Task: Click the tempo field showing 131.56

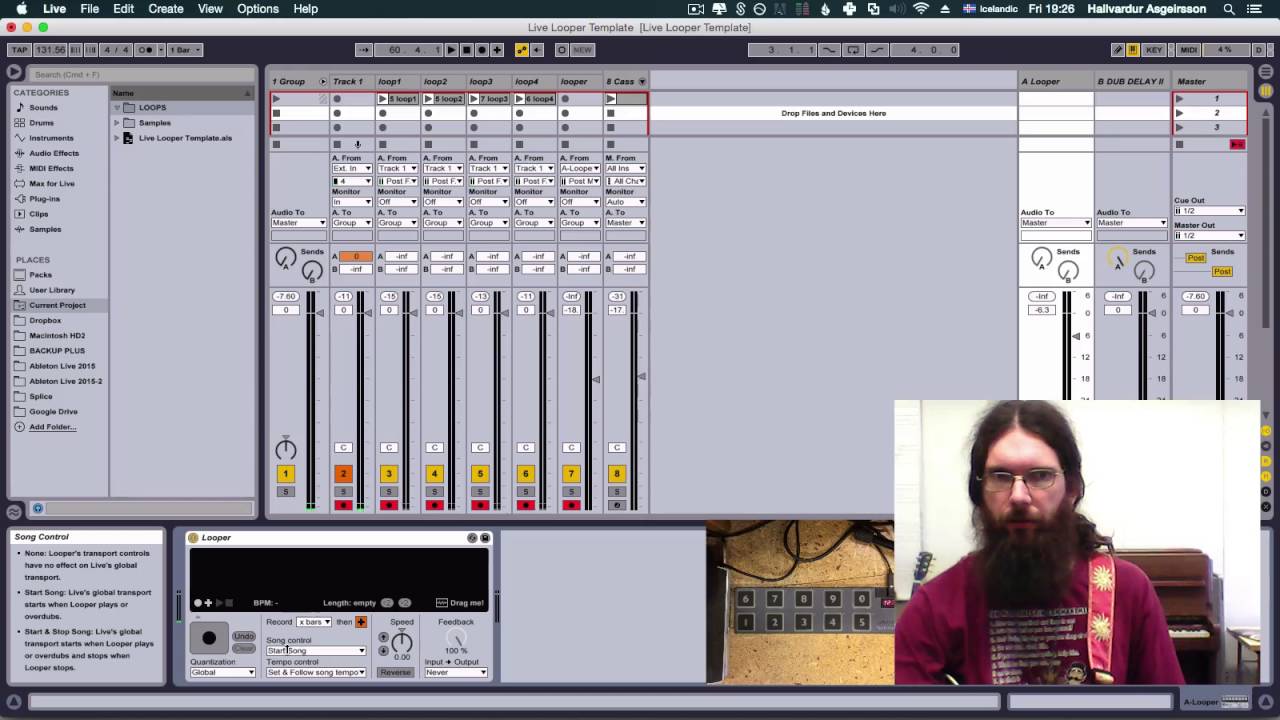Action: 50,50
